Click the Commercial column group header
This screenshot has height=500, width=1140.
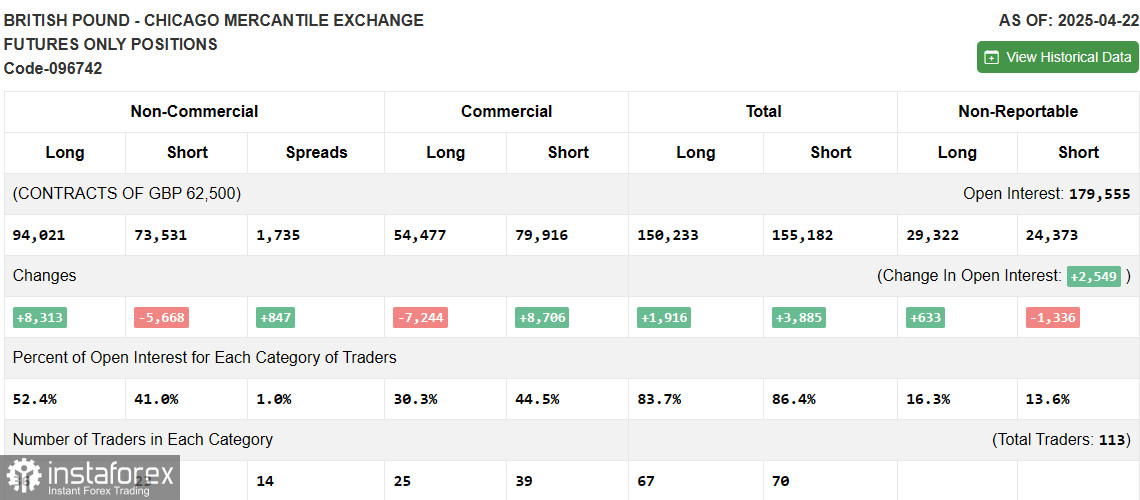click(x=506, y=112)
